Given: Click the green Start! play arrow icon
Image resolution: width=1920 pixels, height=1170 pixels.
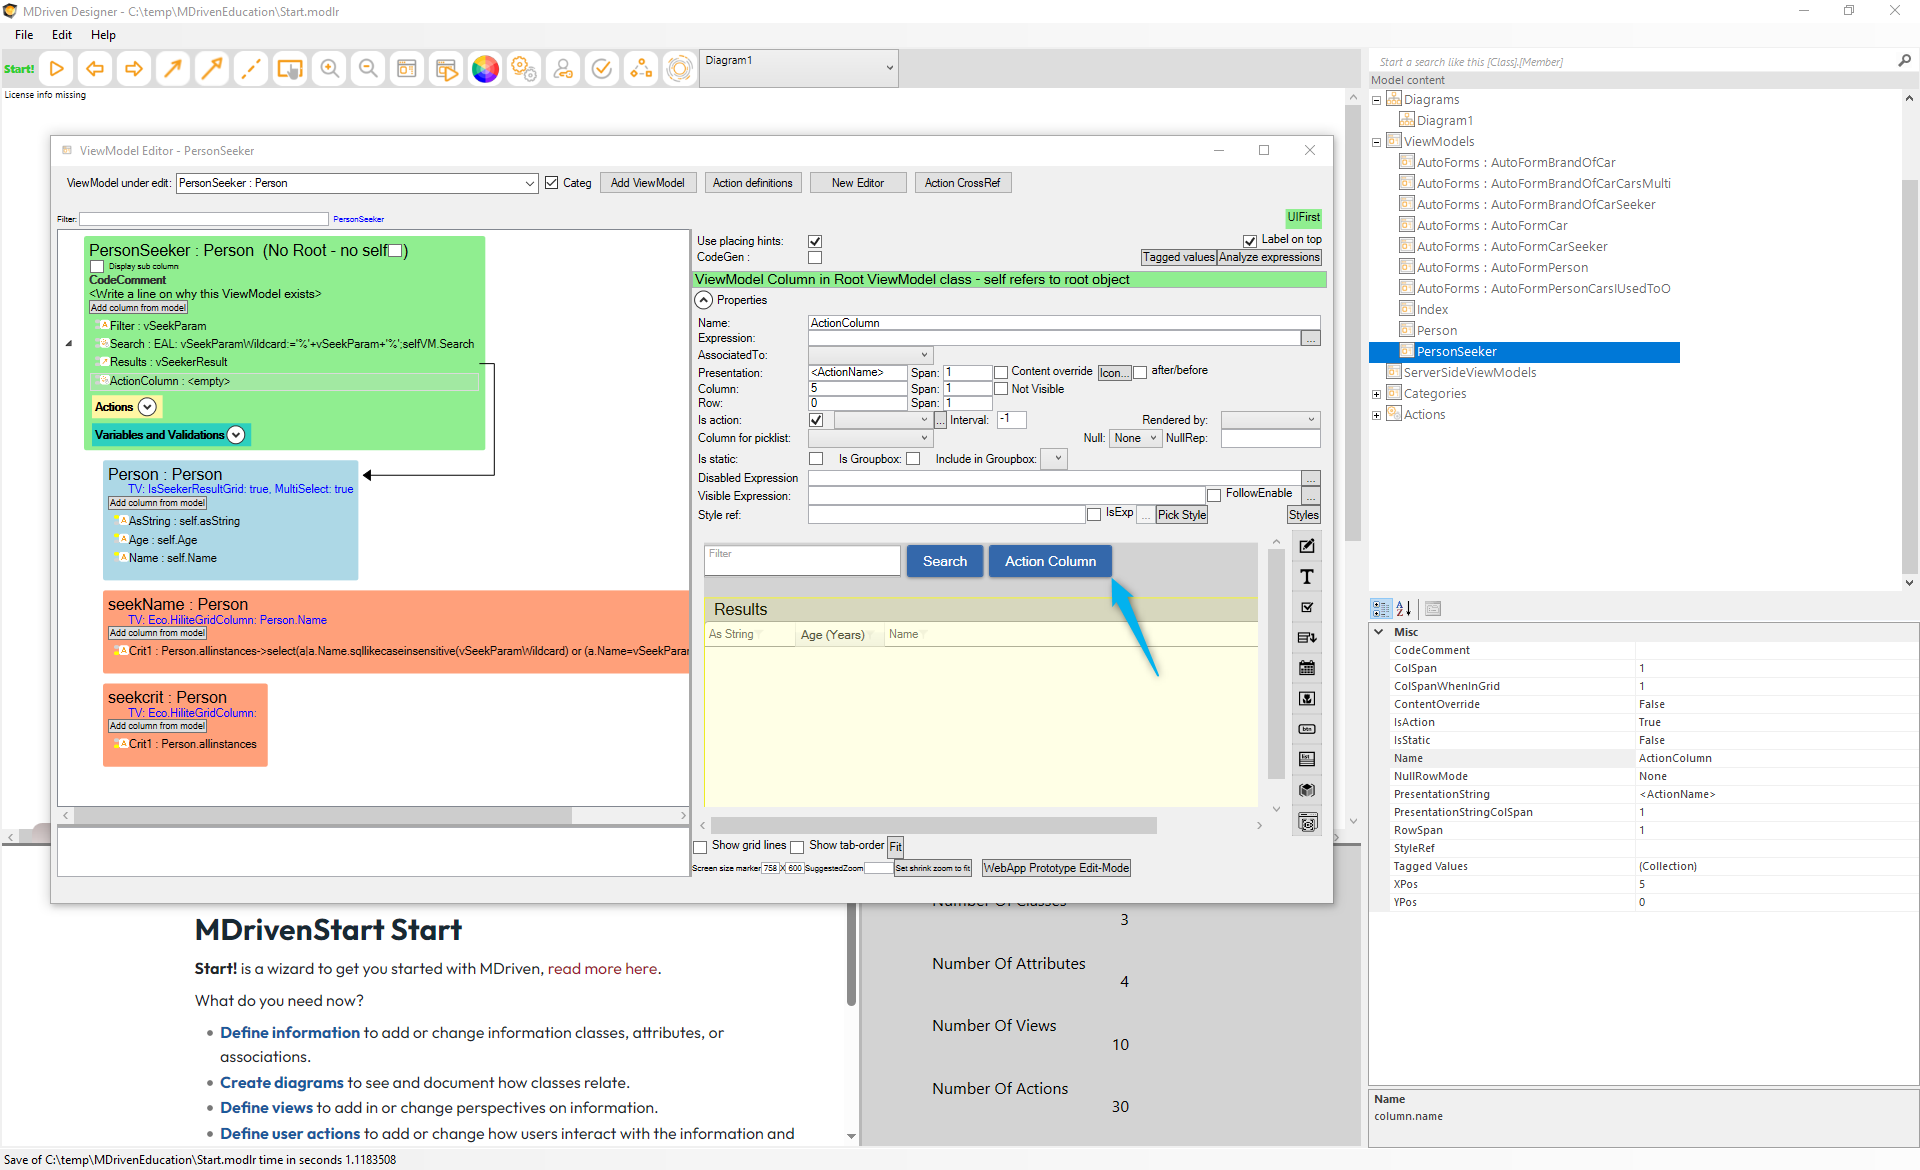Looking at the screenshot, I should [x=57, y=69].
